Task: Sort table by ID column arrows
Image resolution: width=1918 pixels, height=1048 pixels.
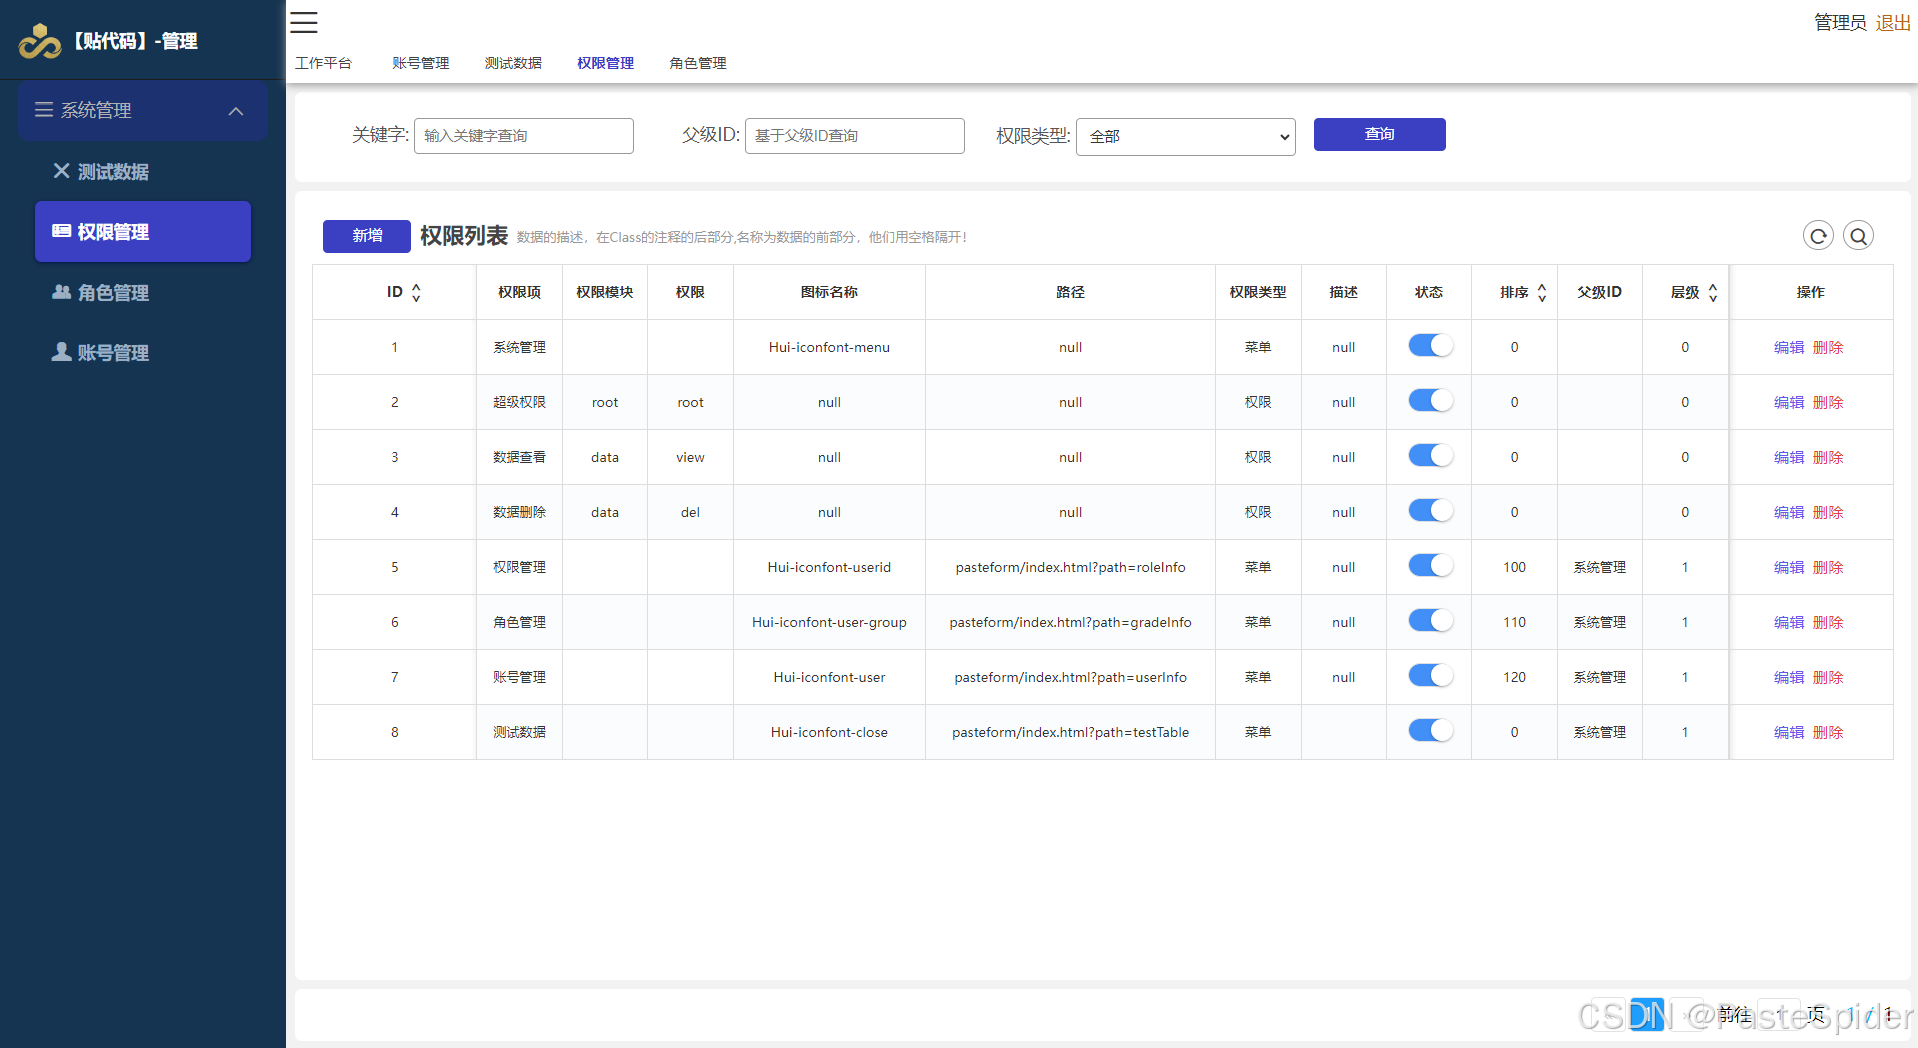Action: (417, 292)
